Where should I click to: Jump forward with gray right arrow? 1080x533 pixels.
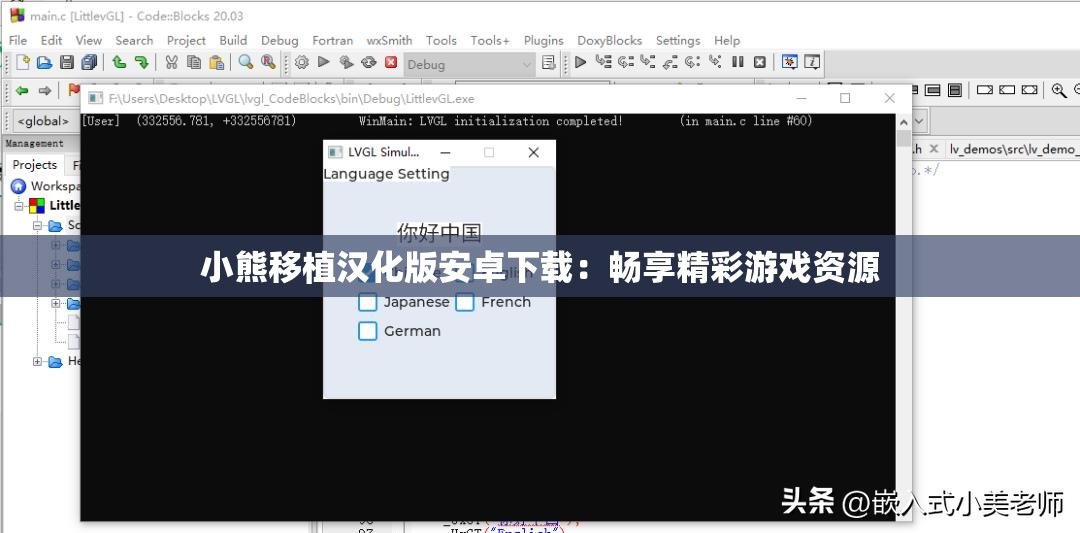tap(45, 90)
